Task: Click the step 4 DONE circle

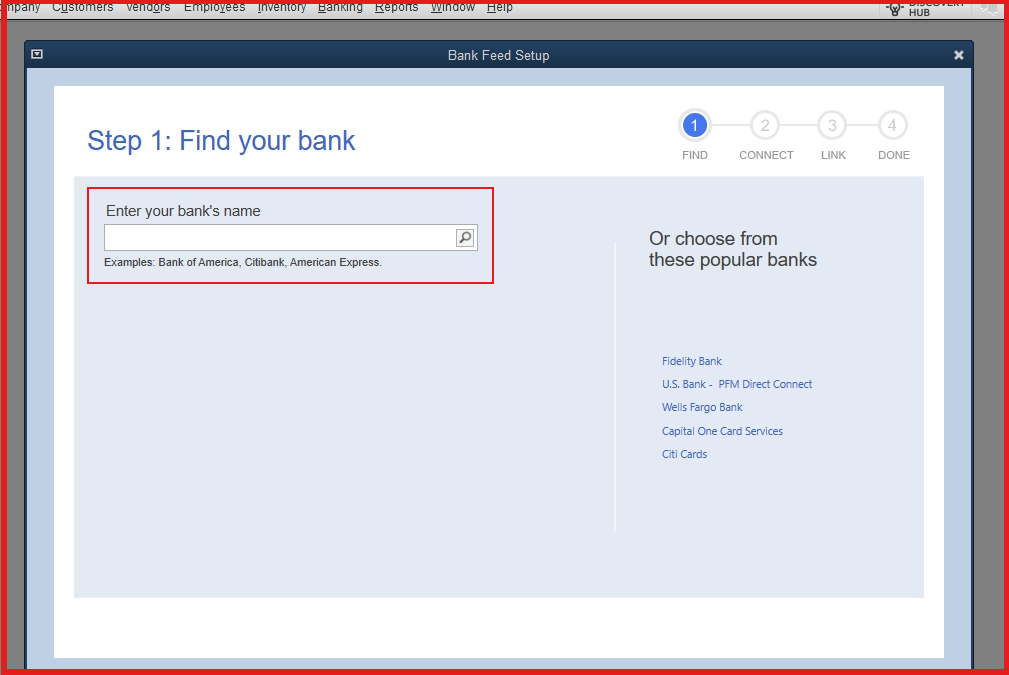Action: pyautogui.click(x=892, y=126)
